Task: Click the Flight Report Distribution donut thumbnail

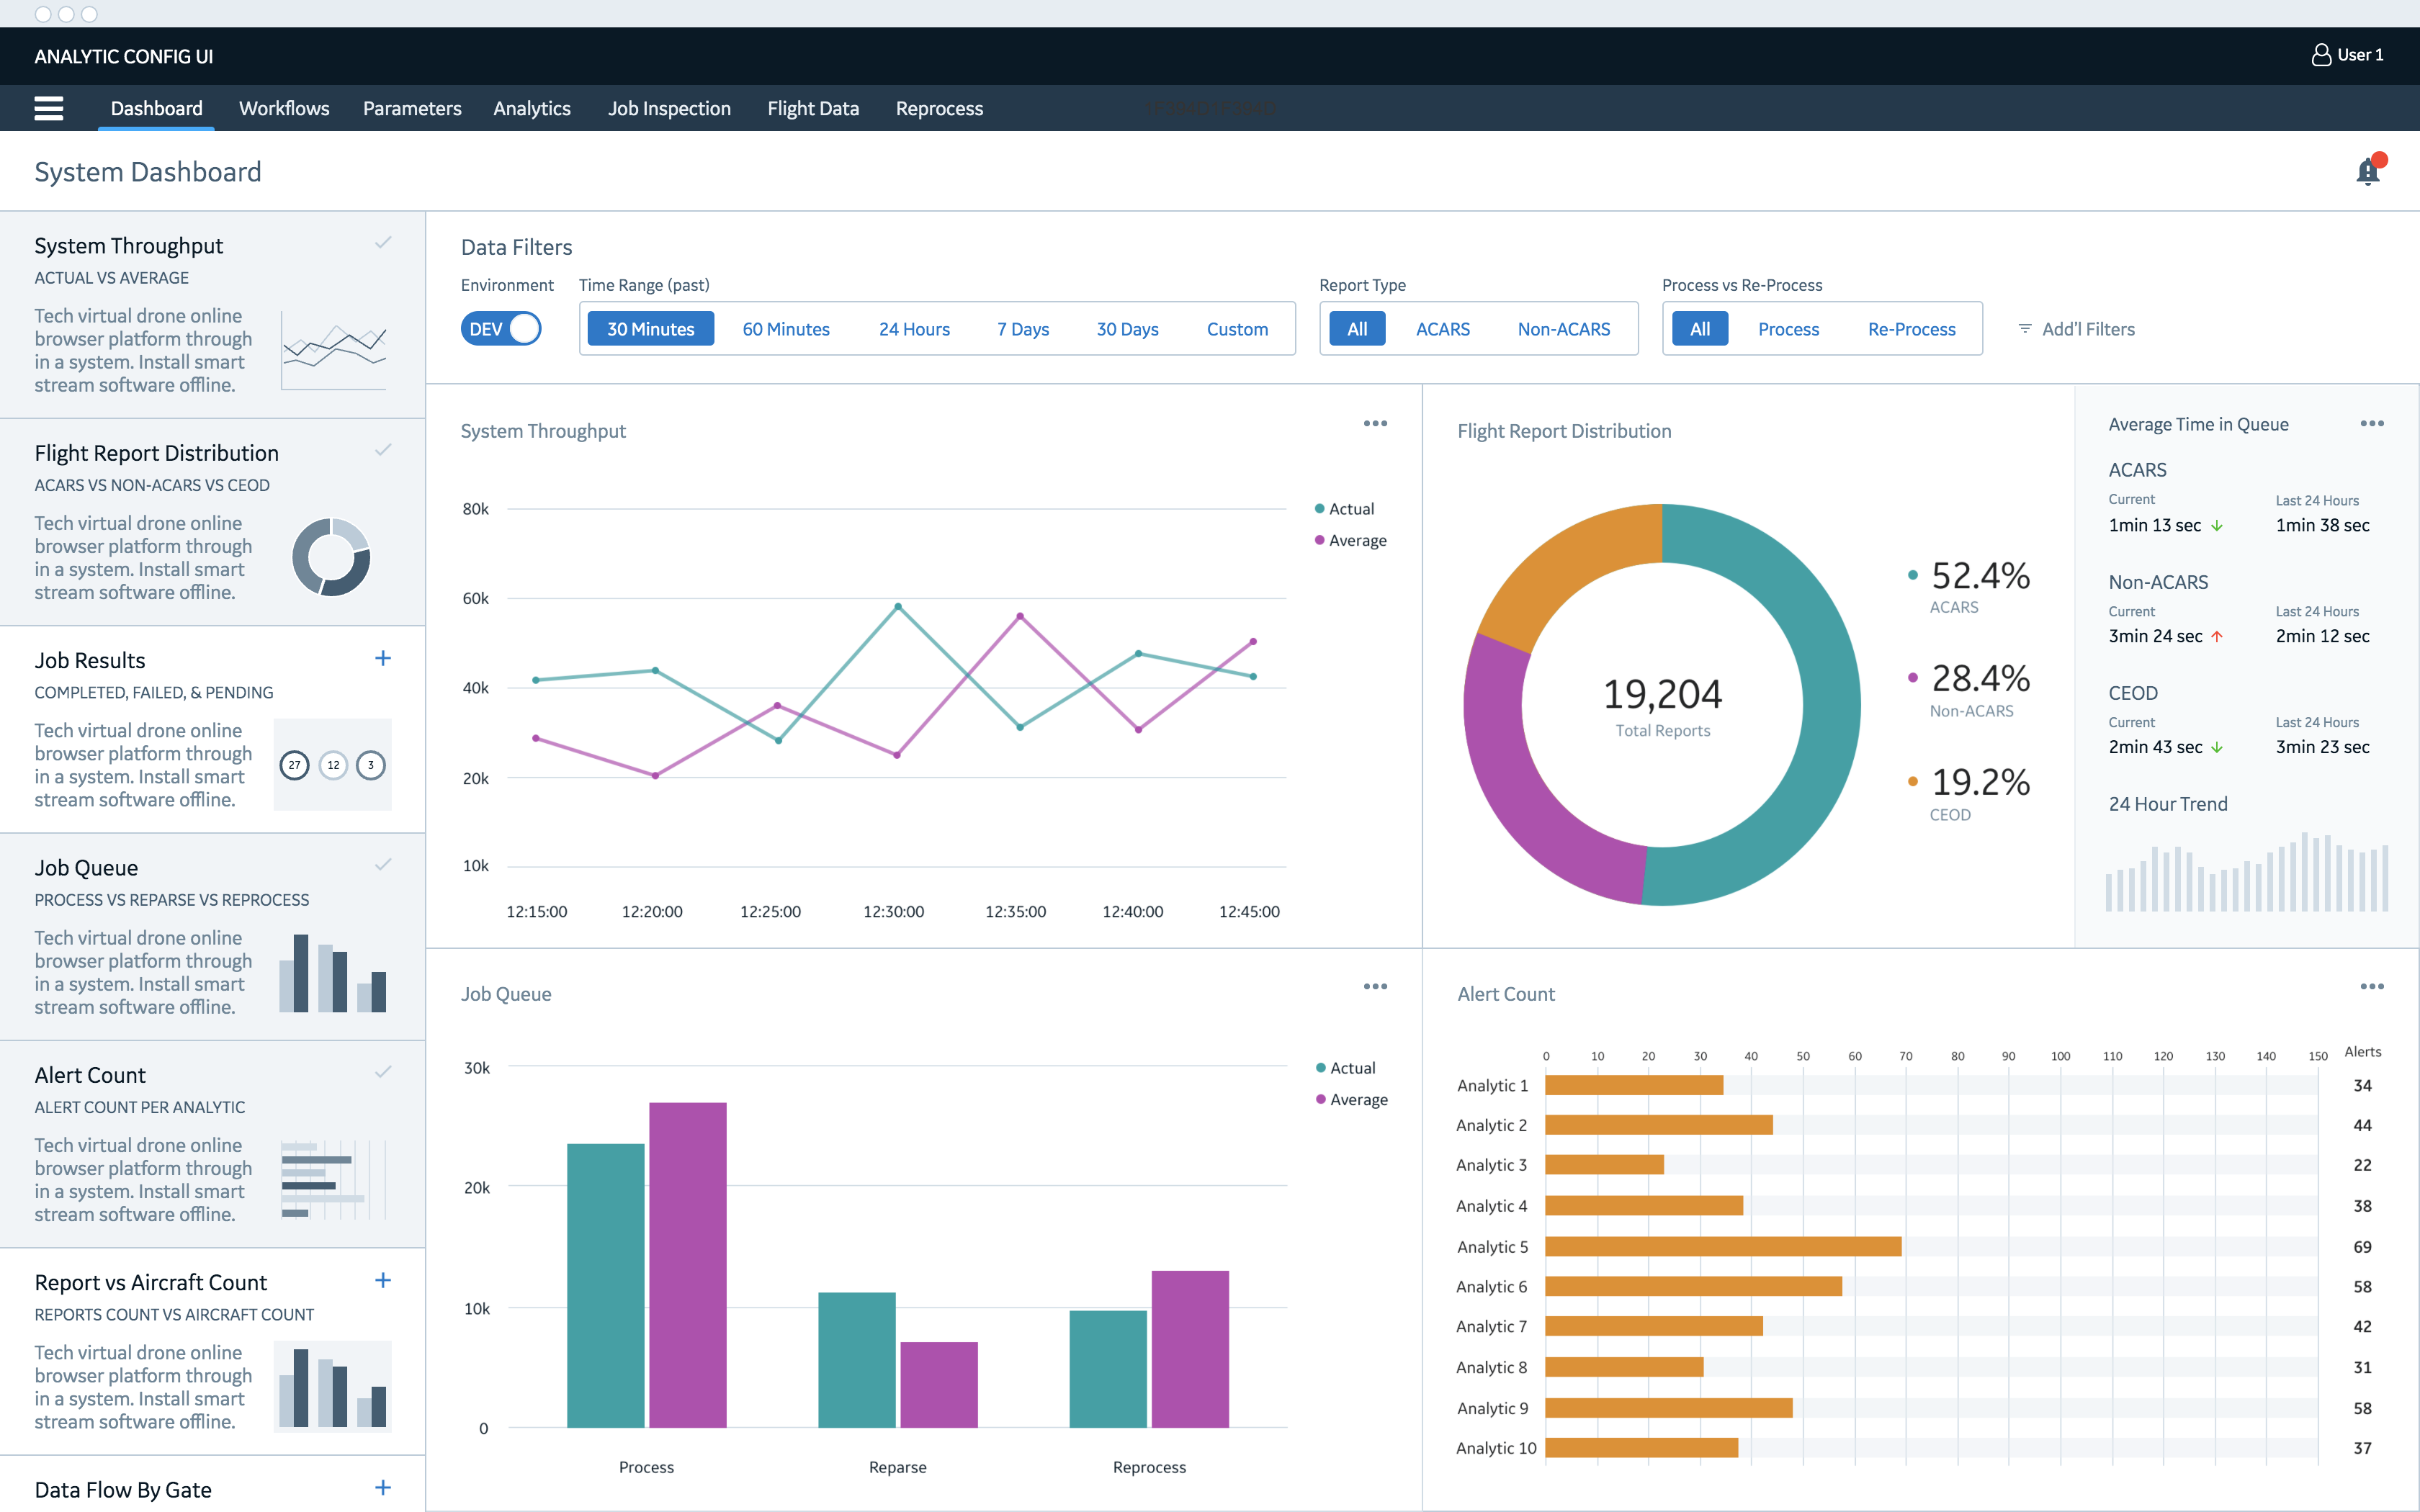Action: pyautogui.click(x=331, y=557)
